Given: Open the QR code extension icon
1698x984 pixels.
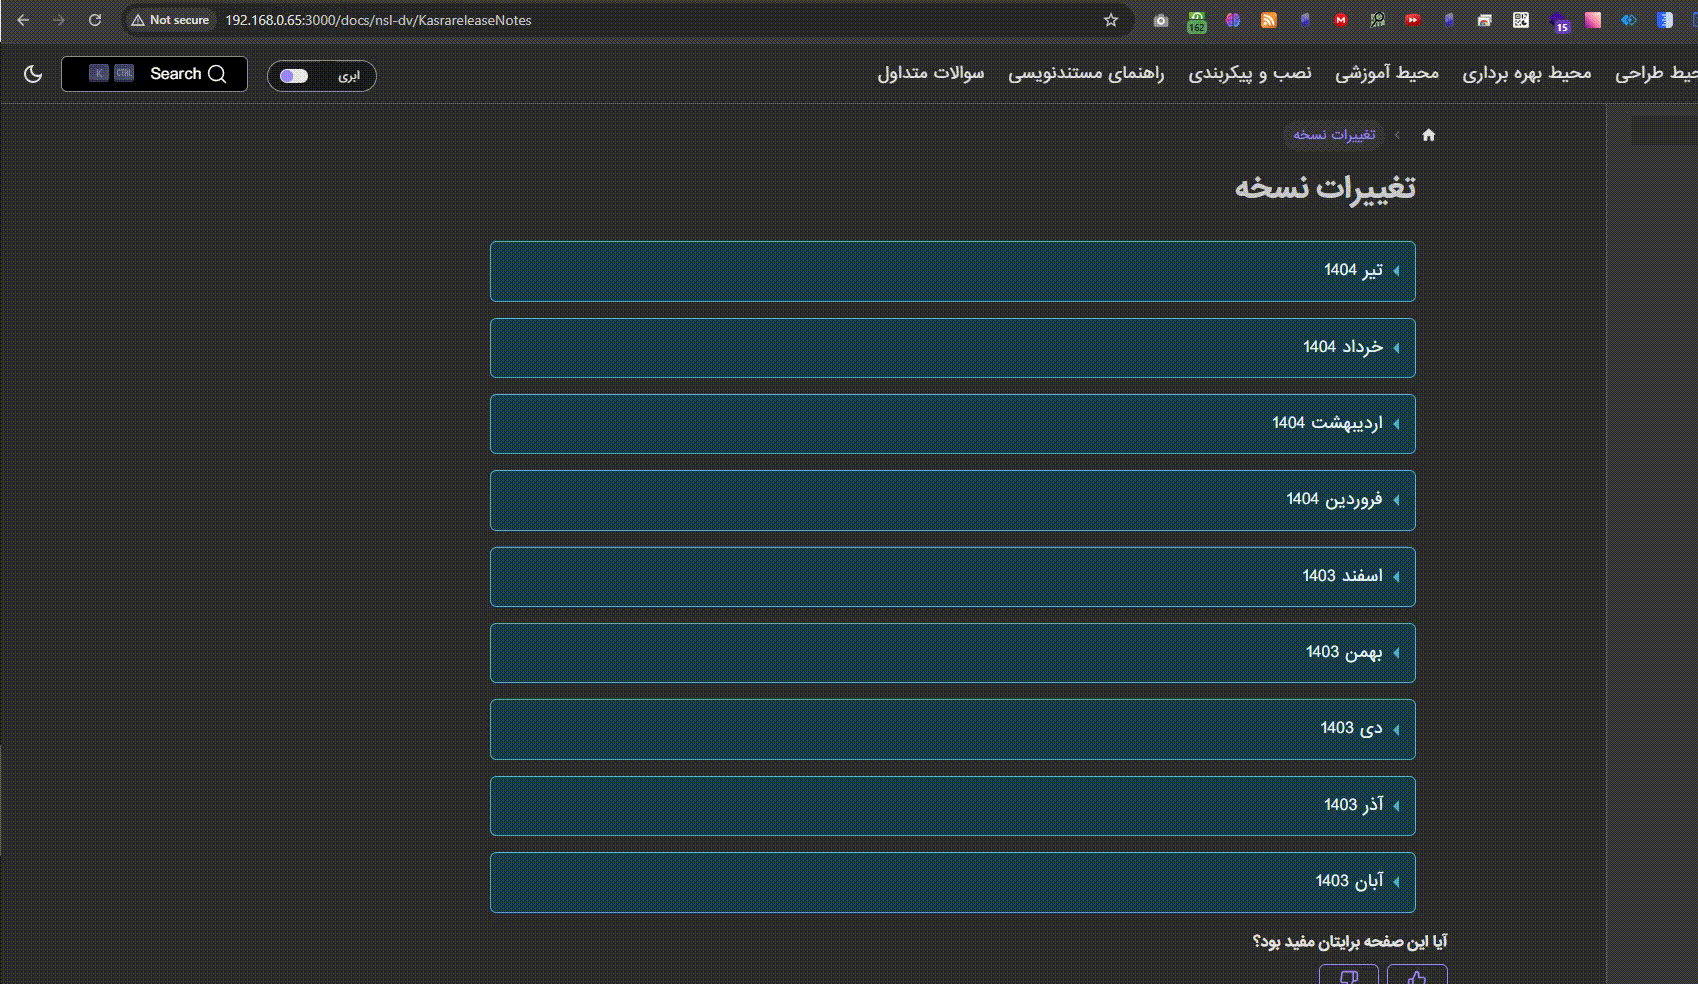Looking at the screenshot, I should click(x=1521, y=20).
